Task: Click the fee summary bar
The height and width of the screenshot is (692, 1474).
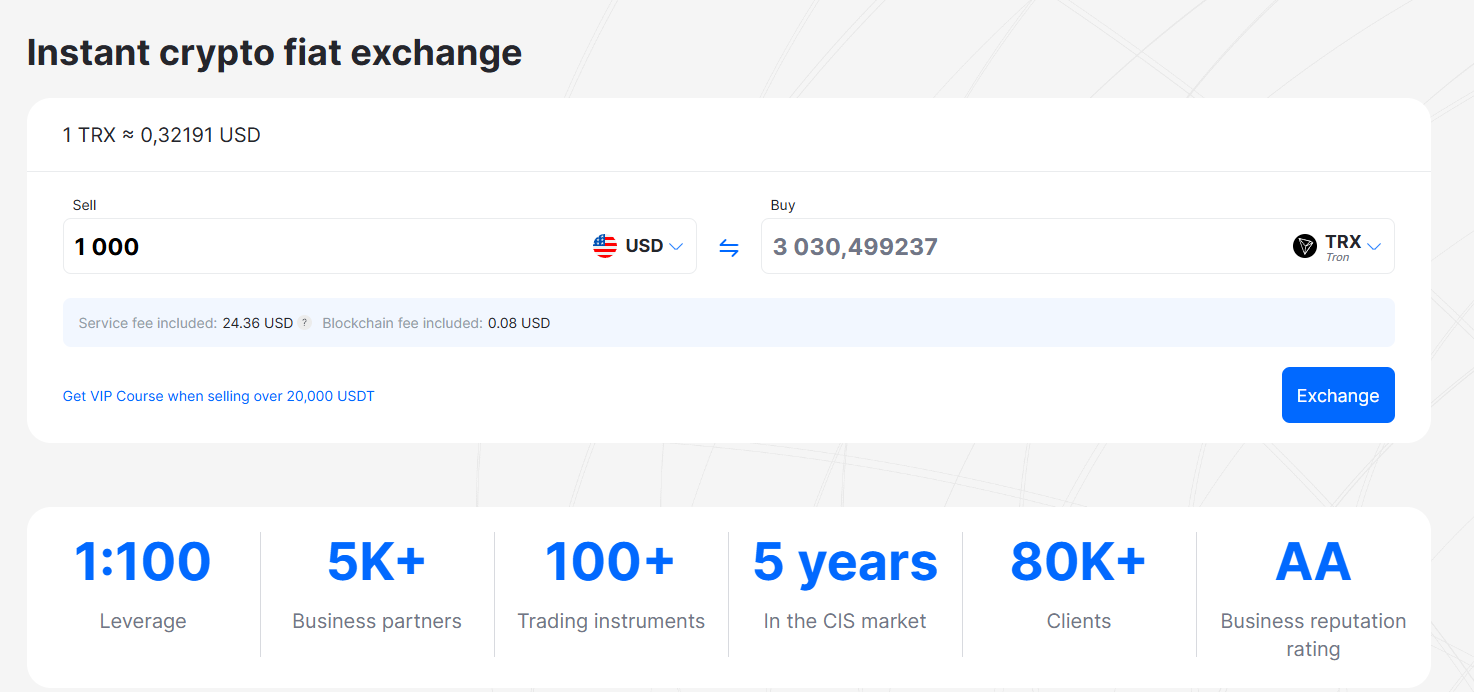Action: [x=727, y=322]
